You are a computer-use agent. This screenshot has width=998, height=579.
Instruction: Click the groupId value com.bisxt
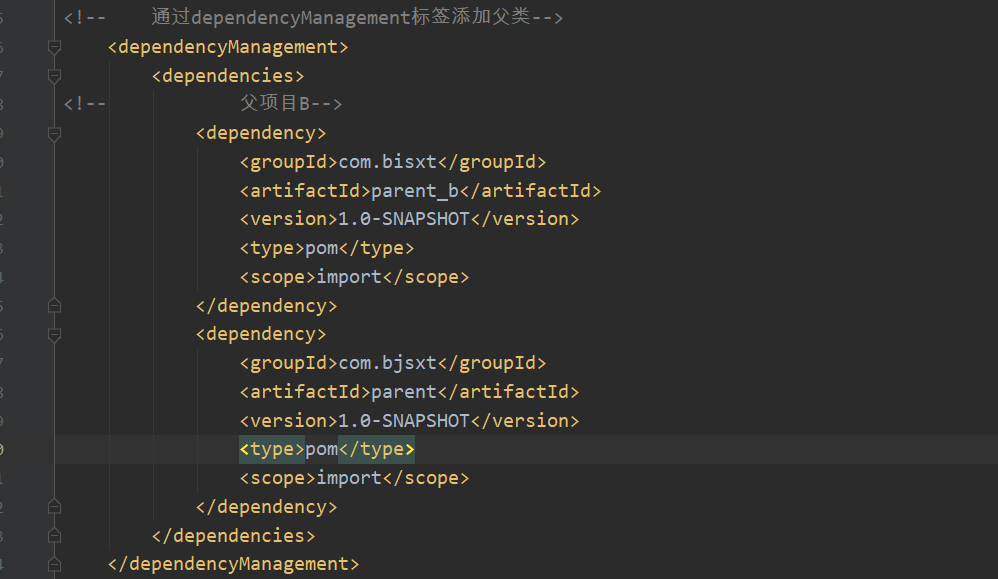[x=387, y=162]
